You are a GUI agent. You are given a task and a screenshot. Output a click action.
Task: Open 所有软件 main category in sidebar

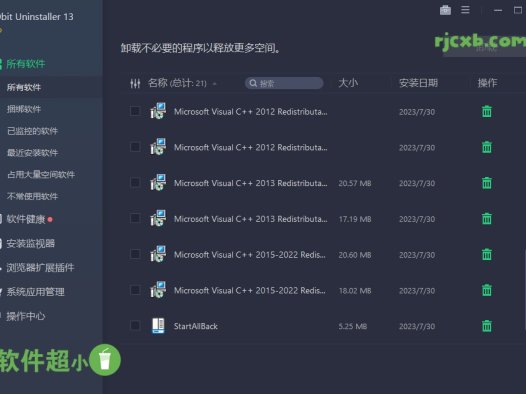tap(25, 64)
